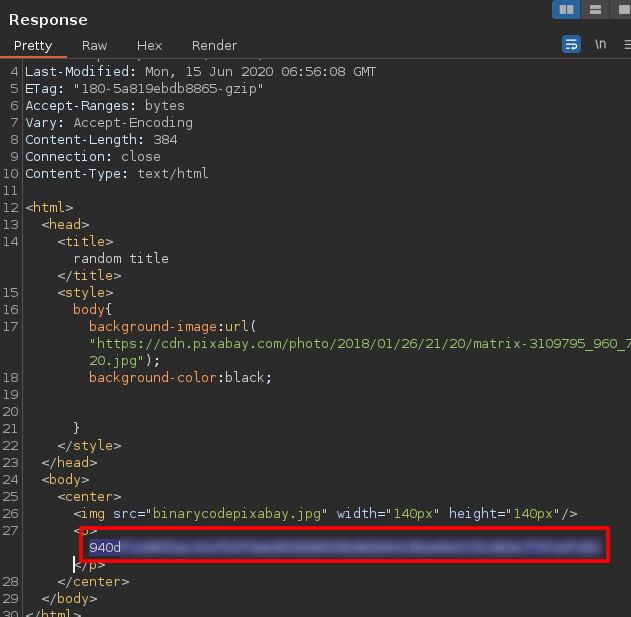The image size is (631, 617).
Task: View the response in the Hex tab
Action: coord(149,46)
